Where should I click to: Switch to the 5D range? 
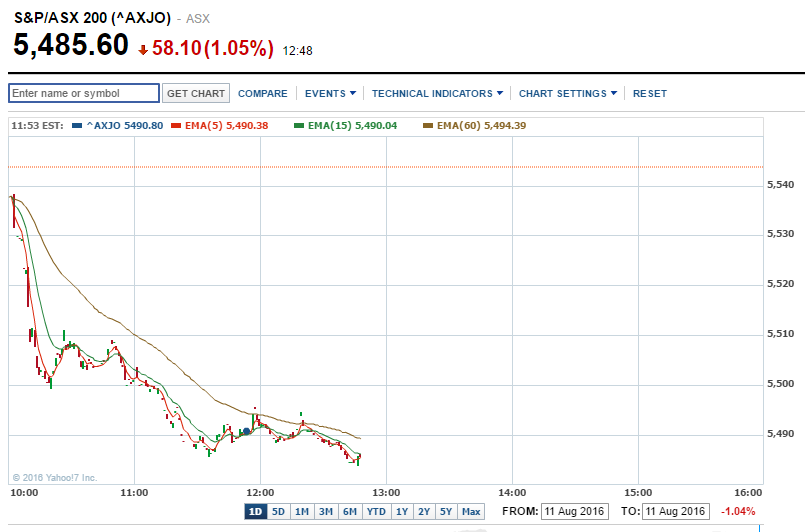pos(278,511)
